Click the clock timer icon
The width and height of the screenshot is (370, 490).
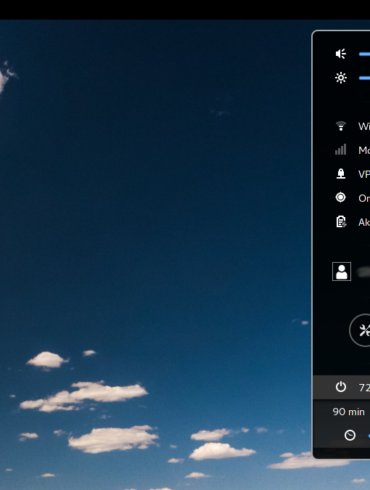point(350,435)
